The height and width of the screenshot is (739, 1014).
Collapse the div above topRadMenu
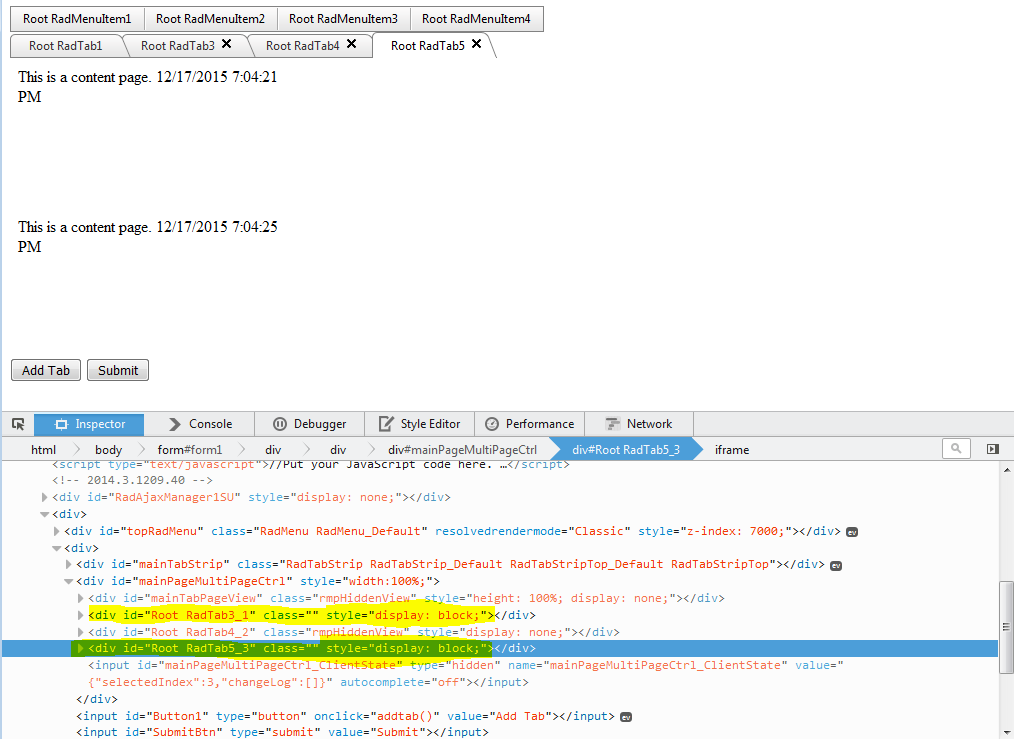click(x=56, y=548)
